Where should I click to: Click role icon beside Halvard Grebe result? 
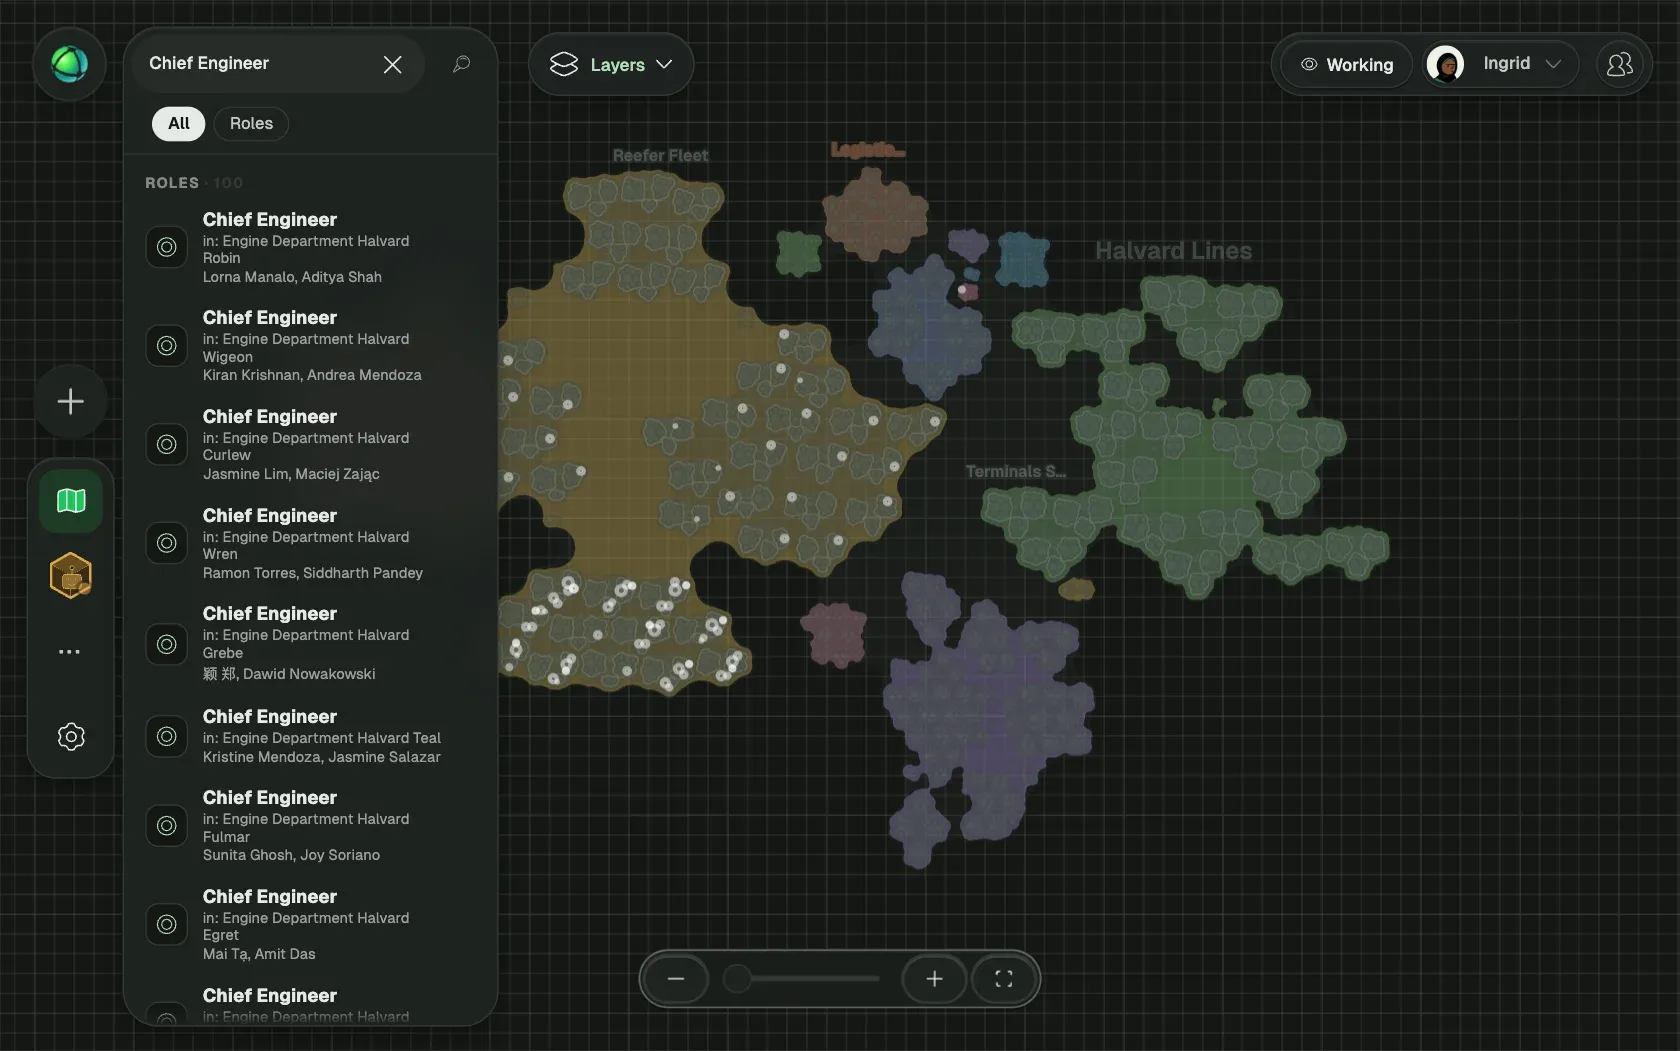(167, 645)
